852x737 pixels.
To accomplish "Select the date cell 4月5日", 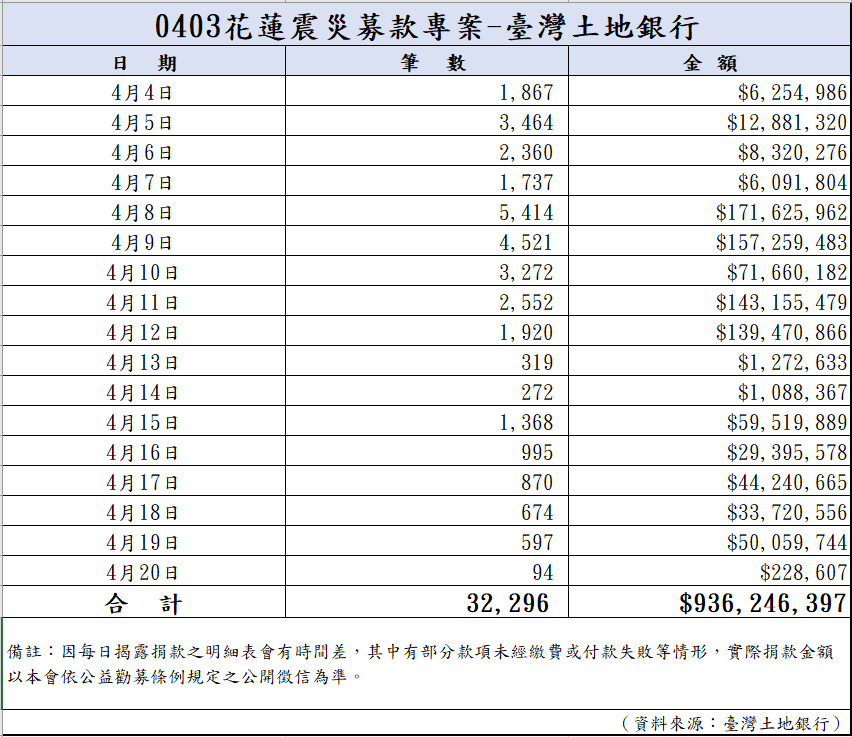I will click(x=144, y=121).
